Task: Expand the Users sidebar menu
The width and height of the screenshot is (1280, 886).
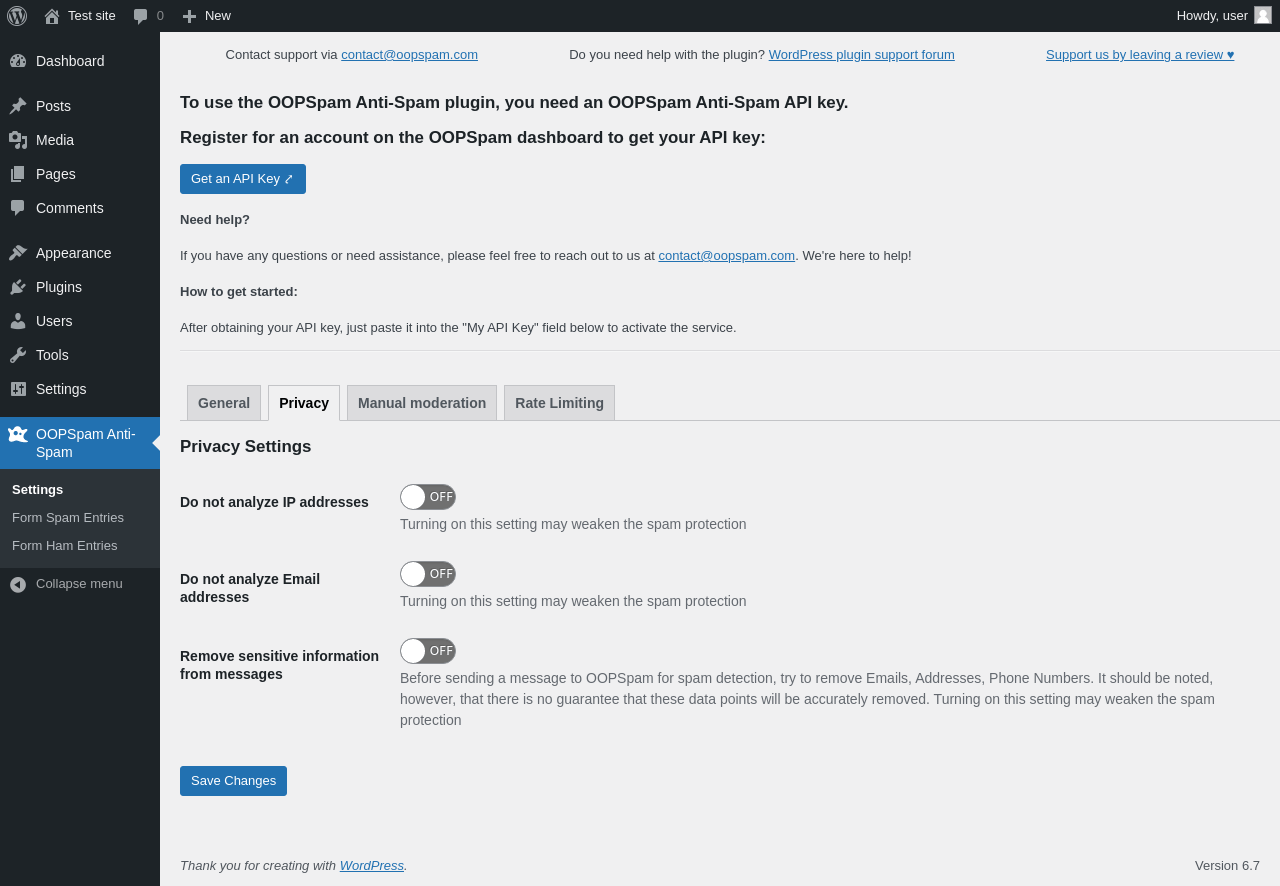Action: [54, 321]
